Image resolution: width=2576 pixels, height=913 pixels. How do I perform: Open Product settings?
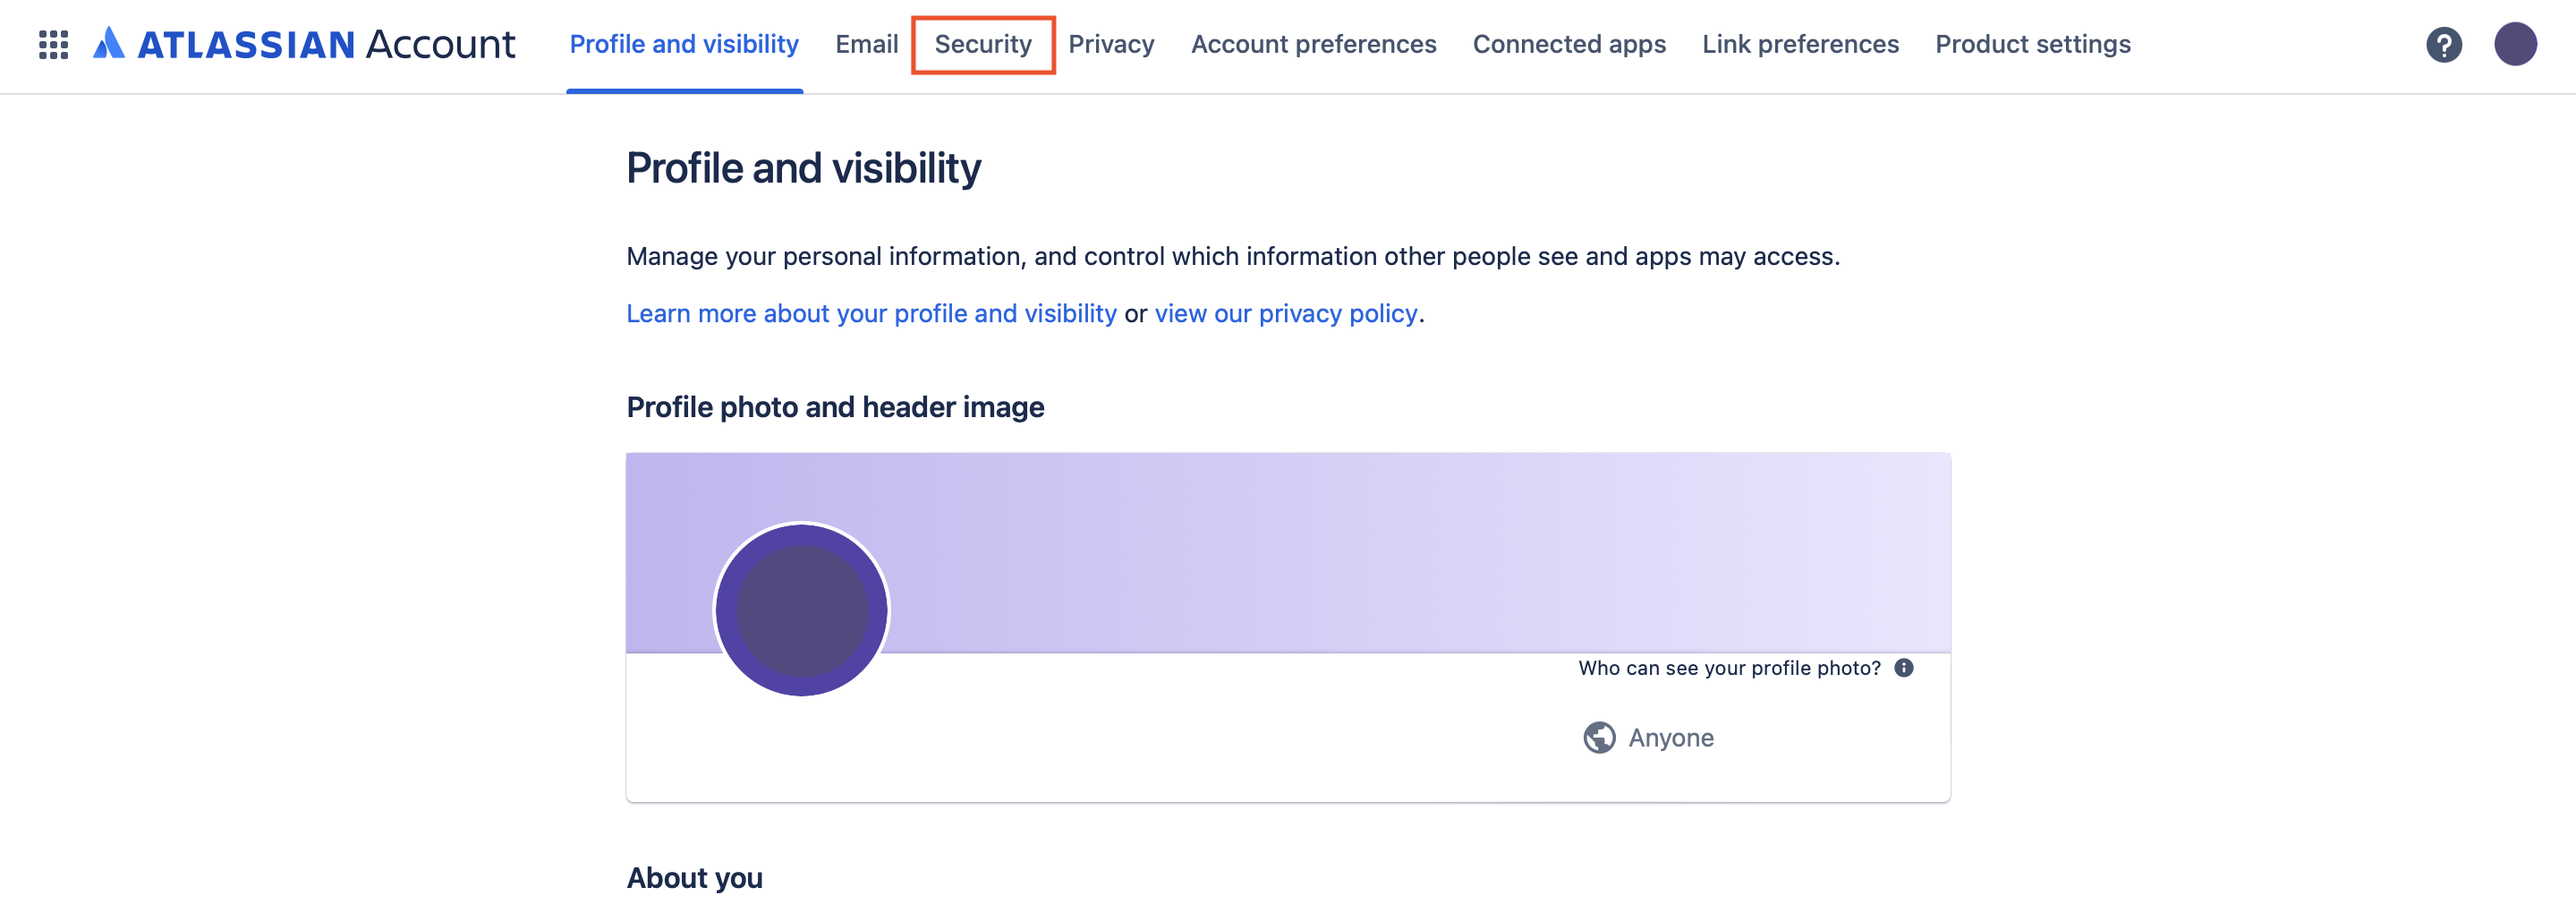2032,44
